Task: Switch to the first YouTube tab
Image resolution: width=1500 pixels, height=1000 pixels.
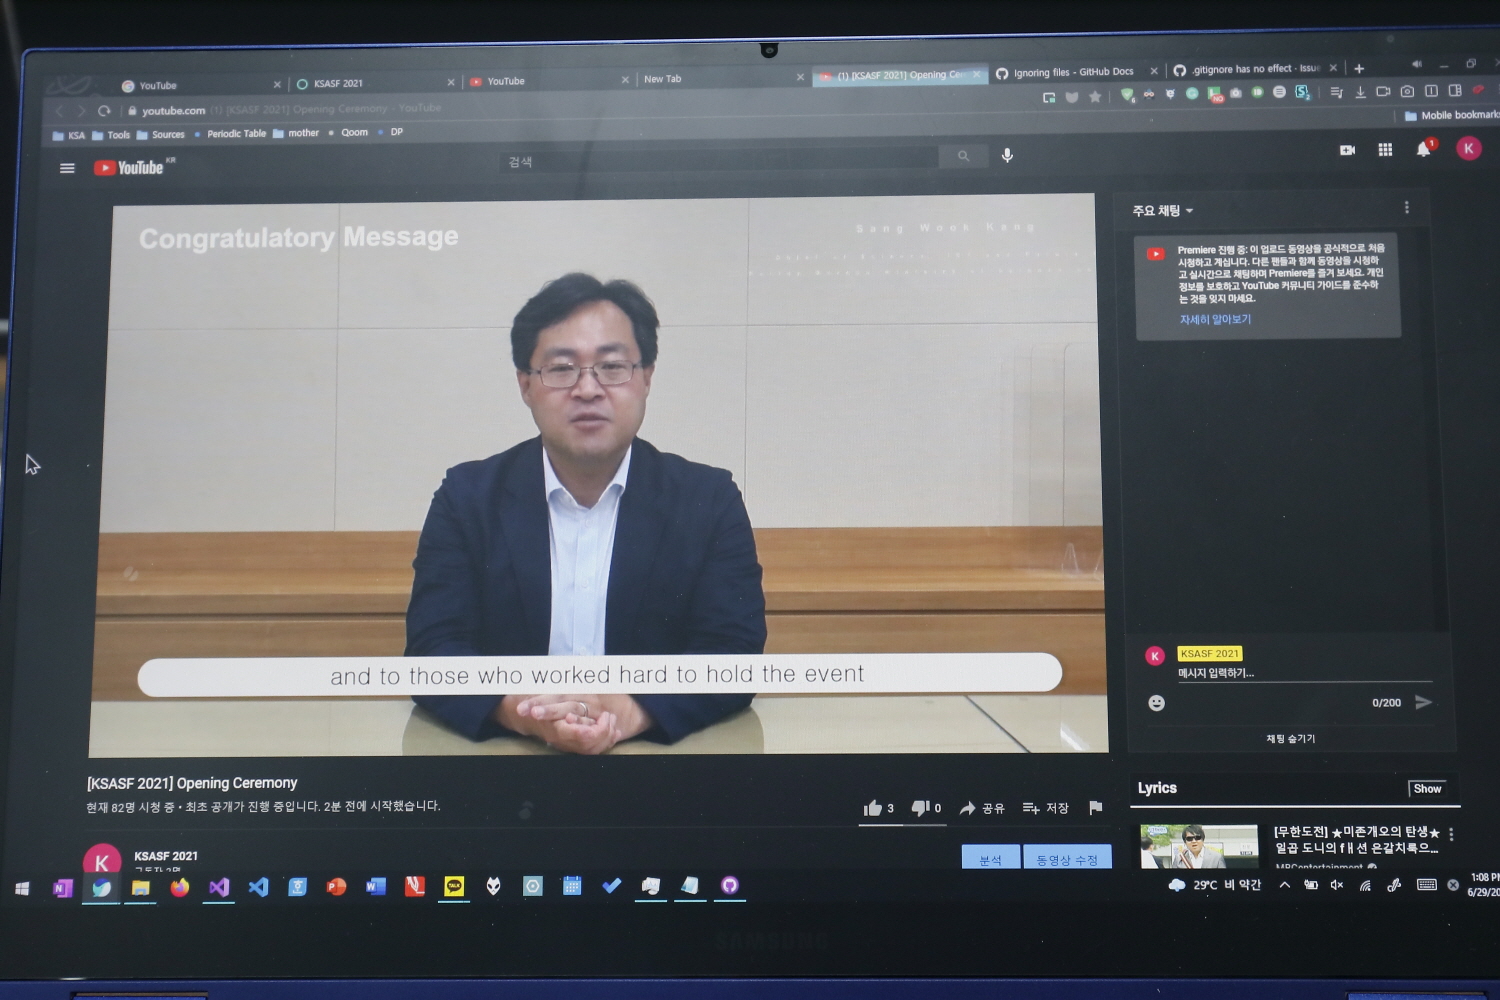Action: pos(200,85)
